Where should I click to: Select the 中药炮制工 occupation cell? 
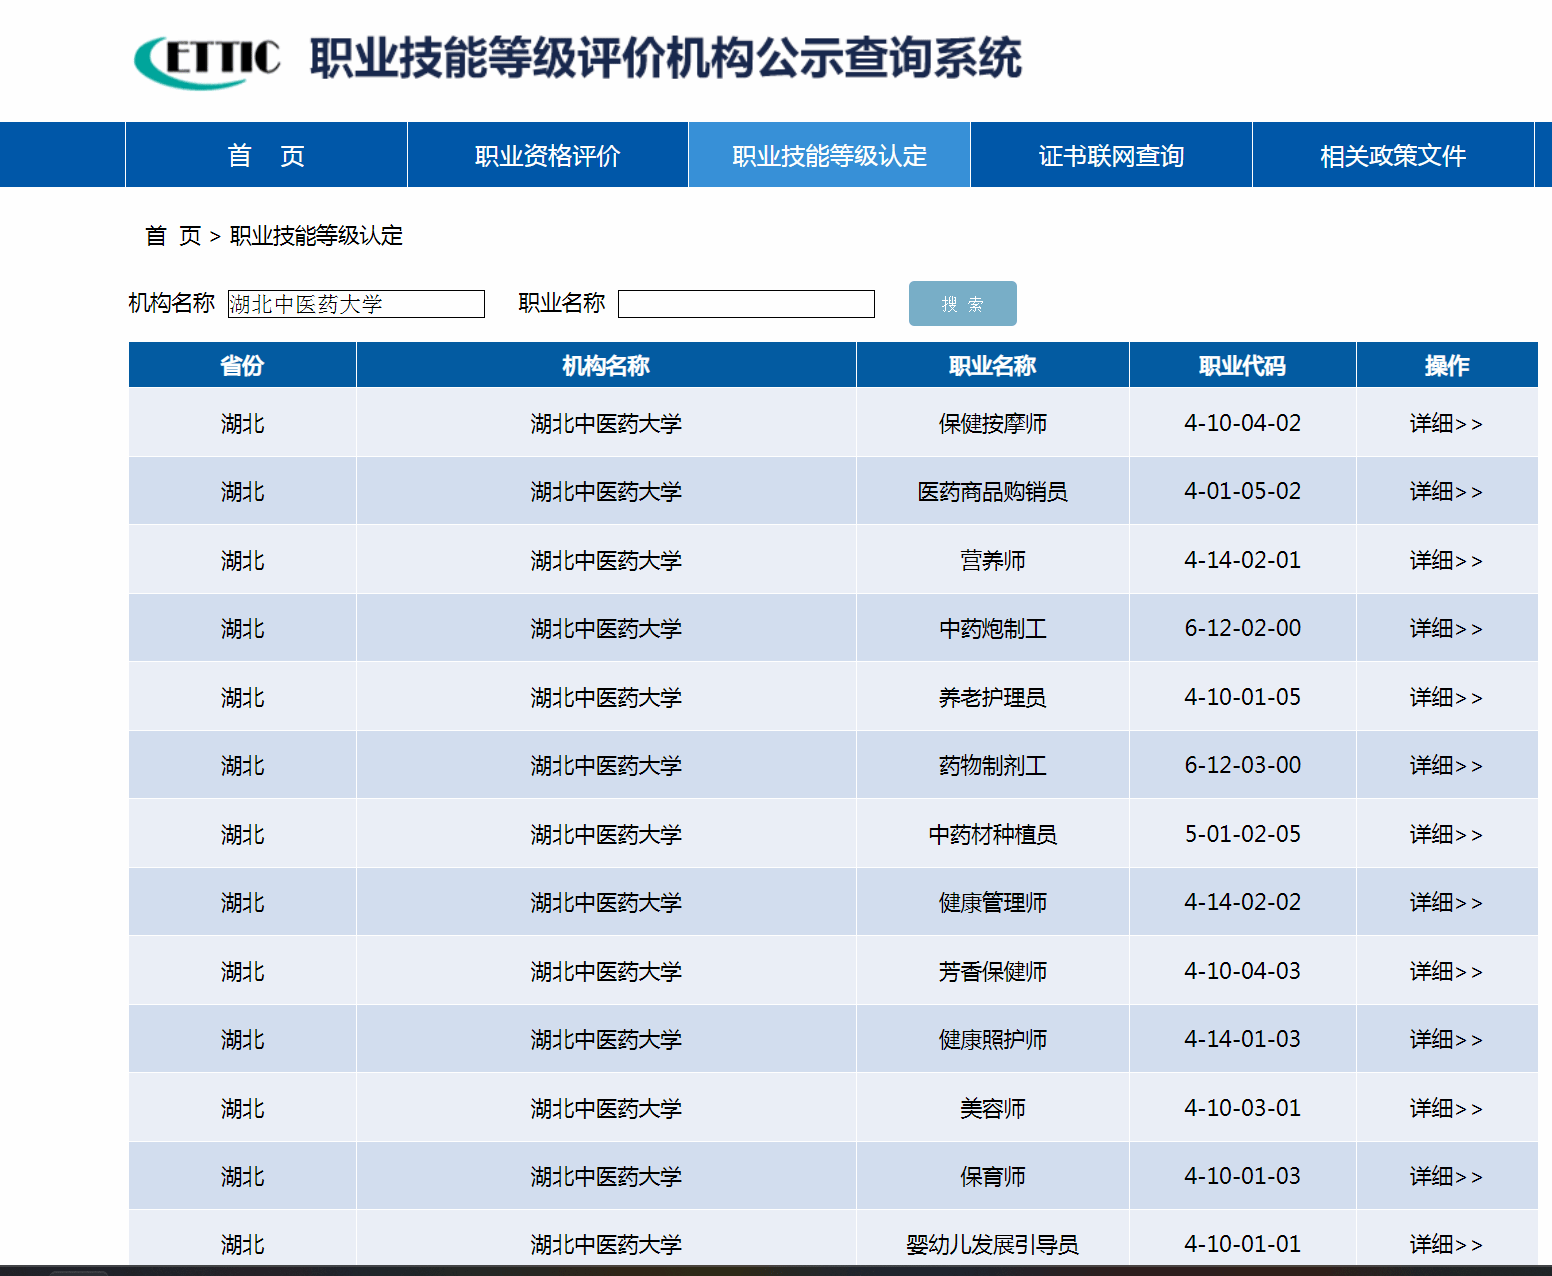993,629
